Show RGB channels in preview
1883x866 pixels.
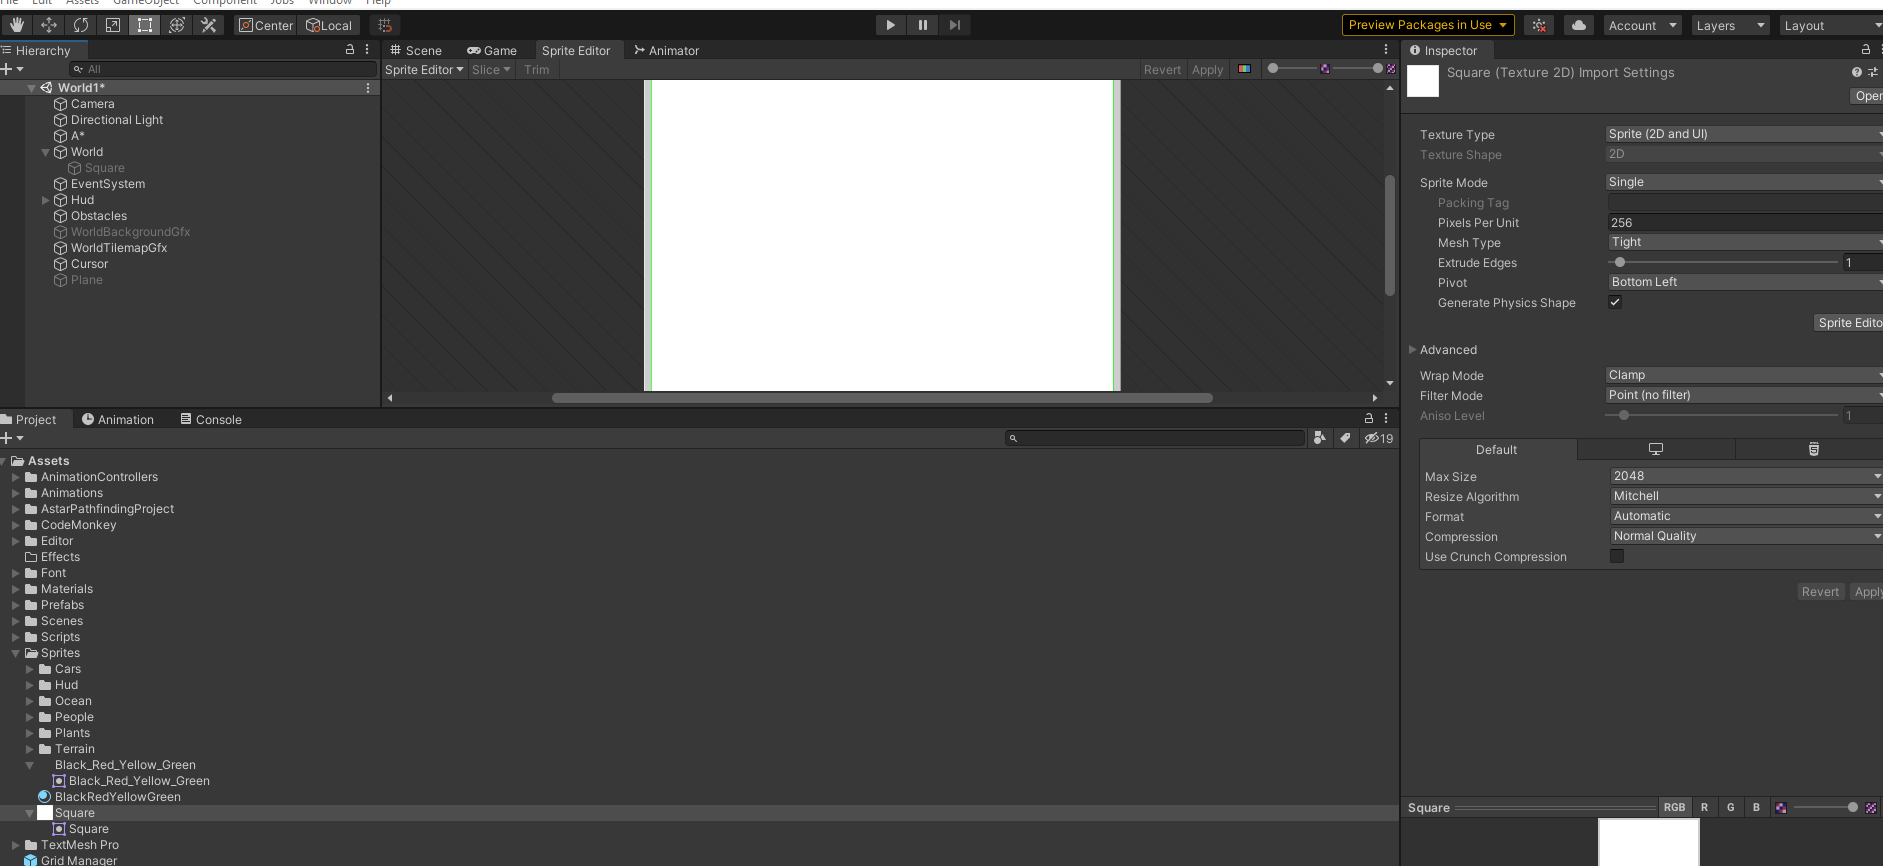(1674, 807)
